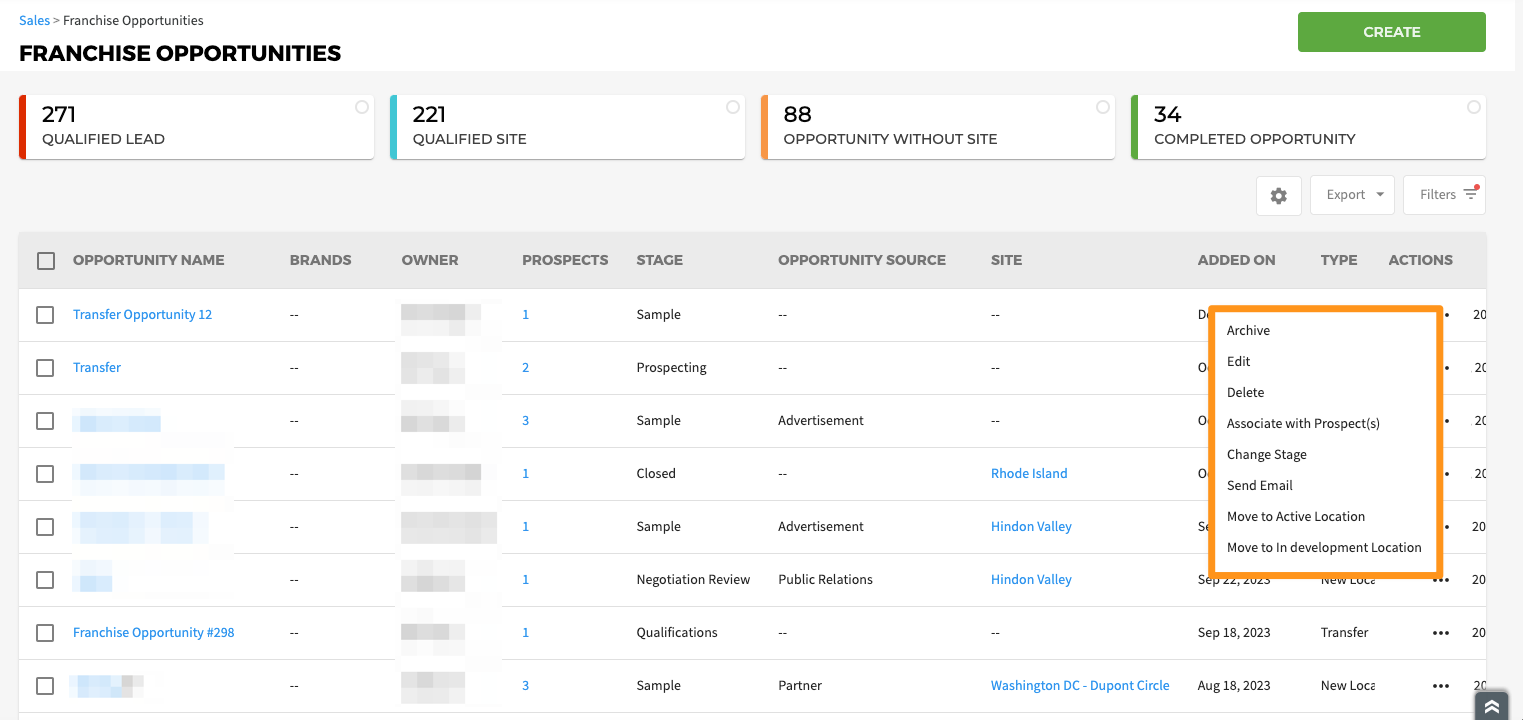This screenshot has width=1523, height=720.
Task: Open actions ellipsis for Franchise Opportunity #298
Action: pyautogui.click(x=1440, y=633)
